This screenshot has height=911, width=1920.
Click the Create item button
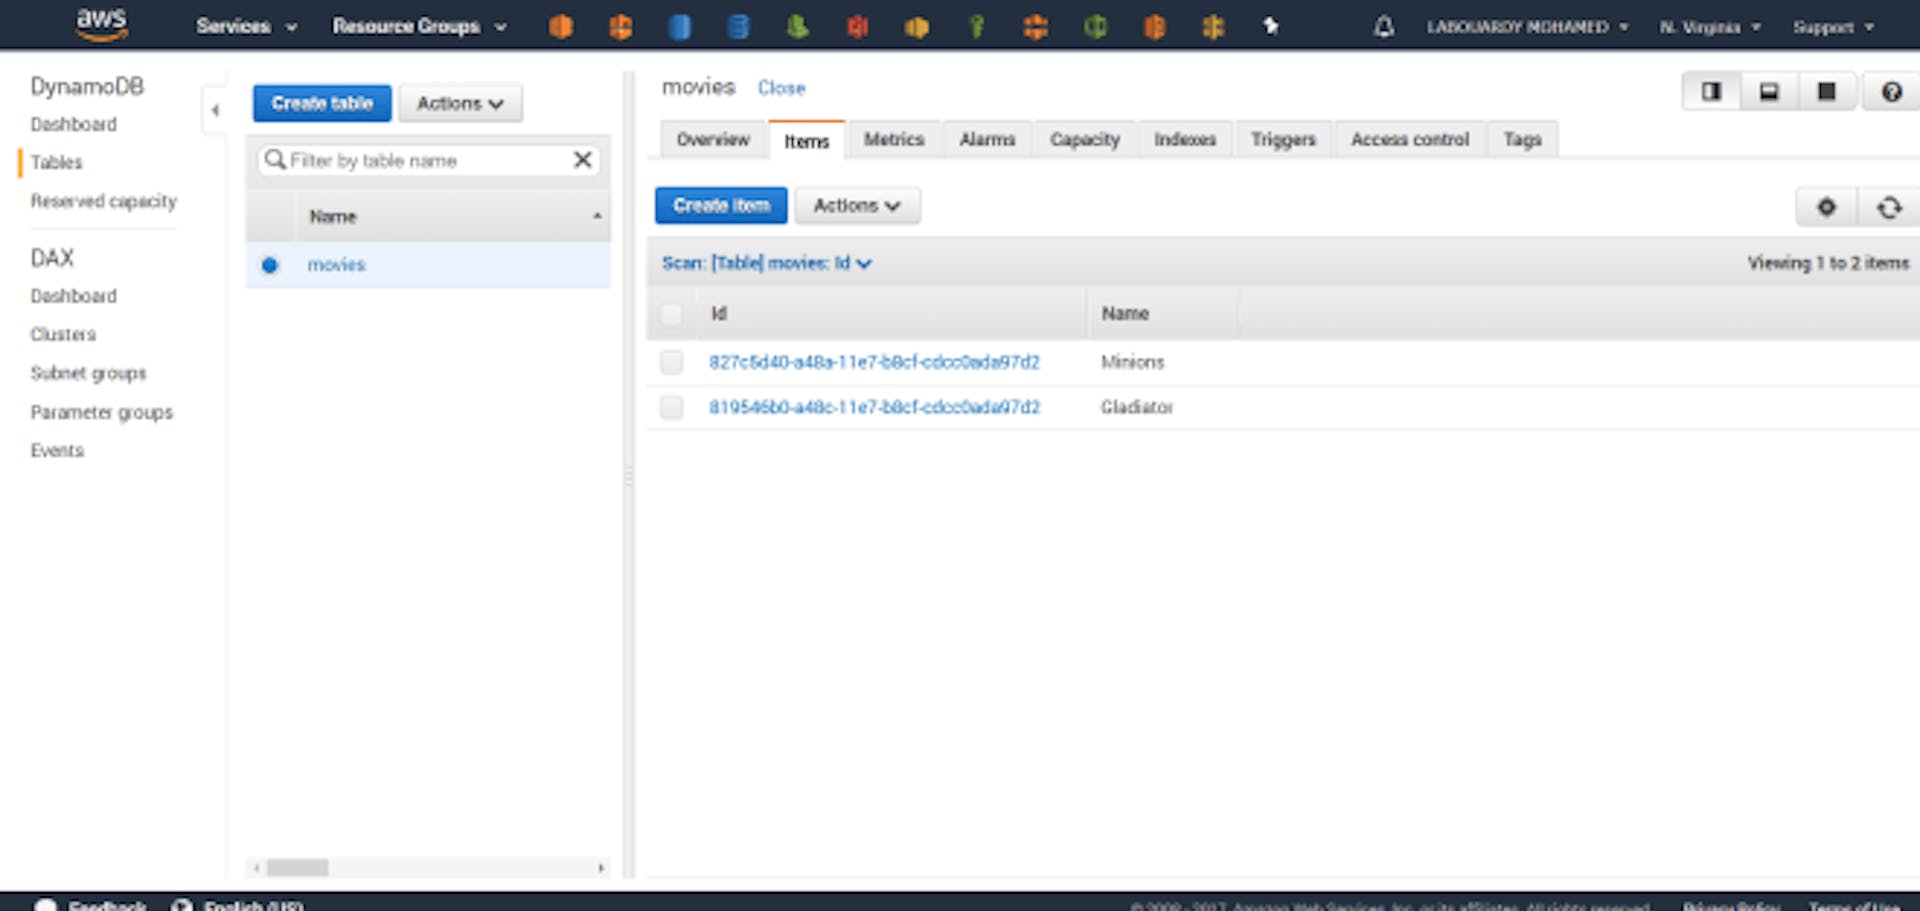721,205
